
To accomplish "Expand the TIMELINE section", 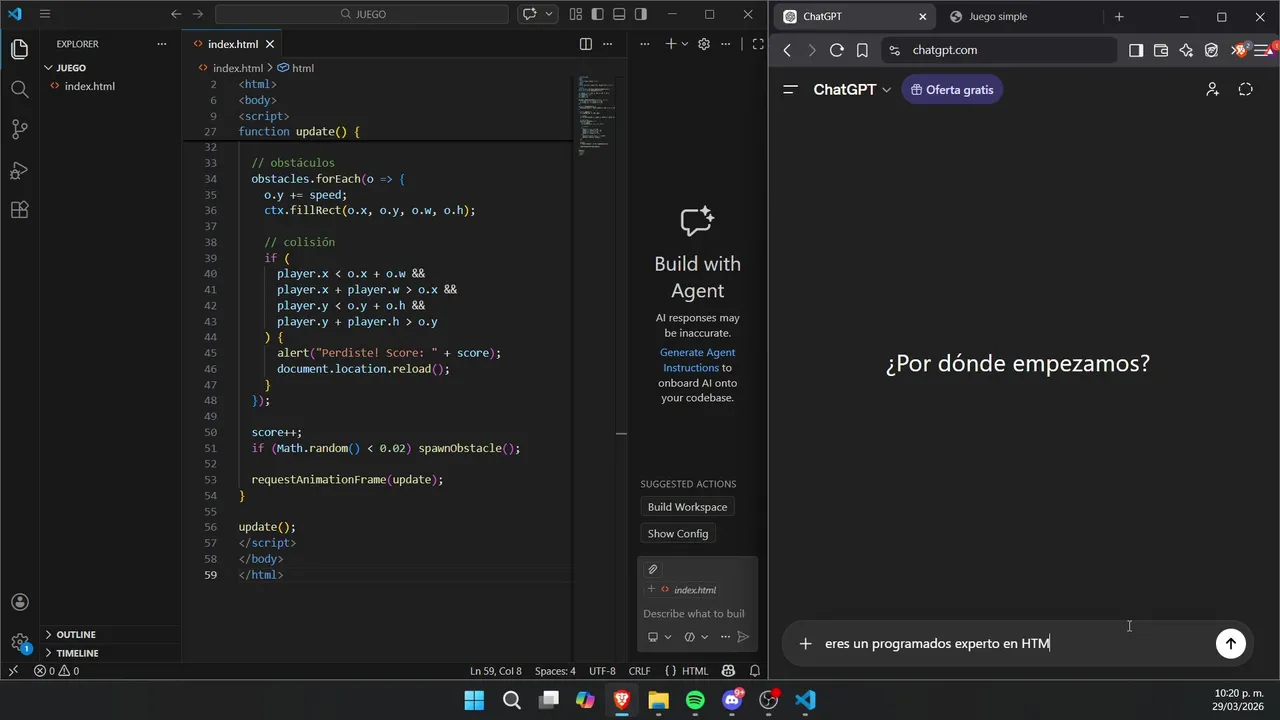I will point(110,653).
